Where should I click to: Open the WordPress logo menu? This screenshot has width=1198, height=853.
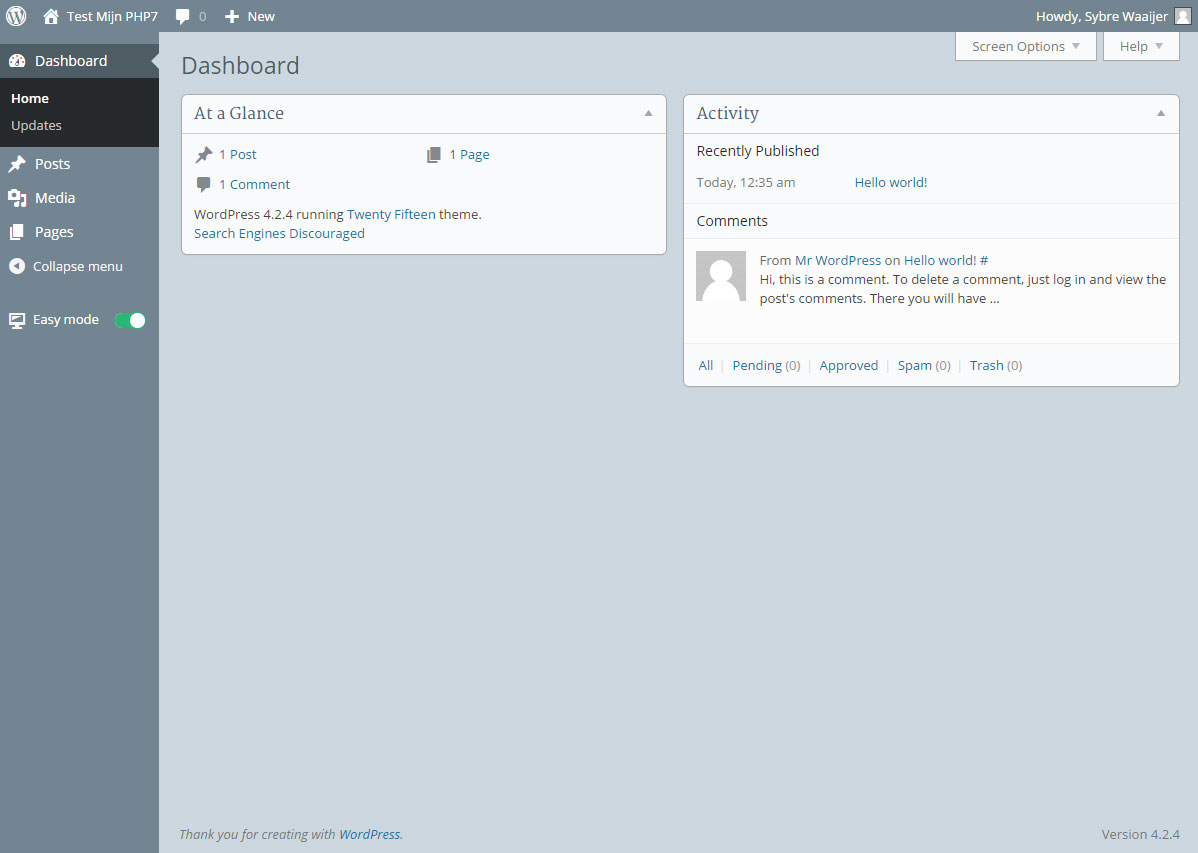point(16,16)
